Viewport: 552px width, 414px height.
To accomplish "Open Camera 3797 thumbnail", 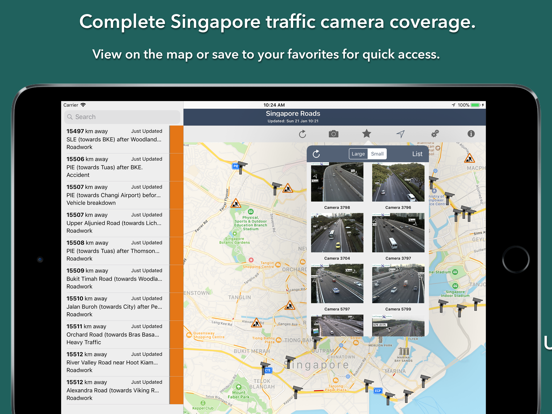I will [398, 232].
